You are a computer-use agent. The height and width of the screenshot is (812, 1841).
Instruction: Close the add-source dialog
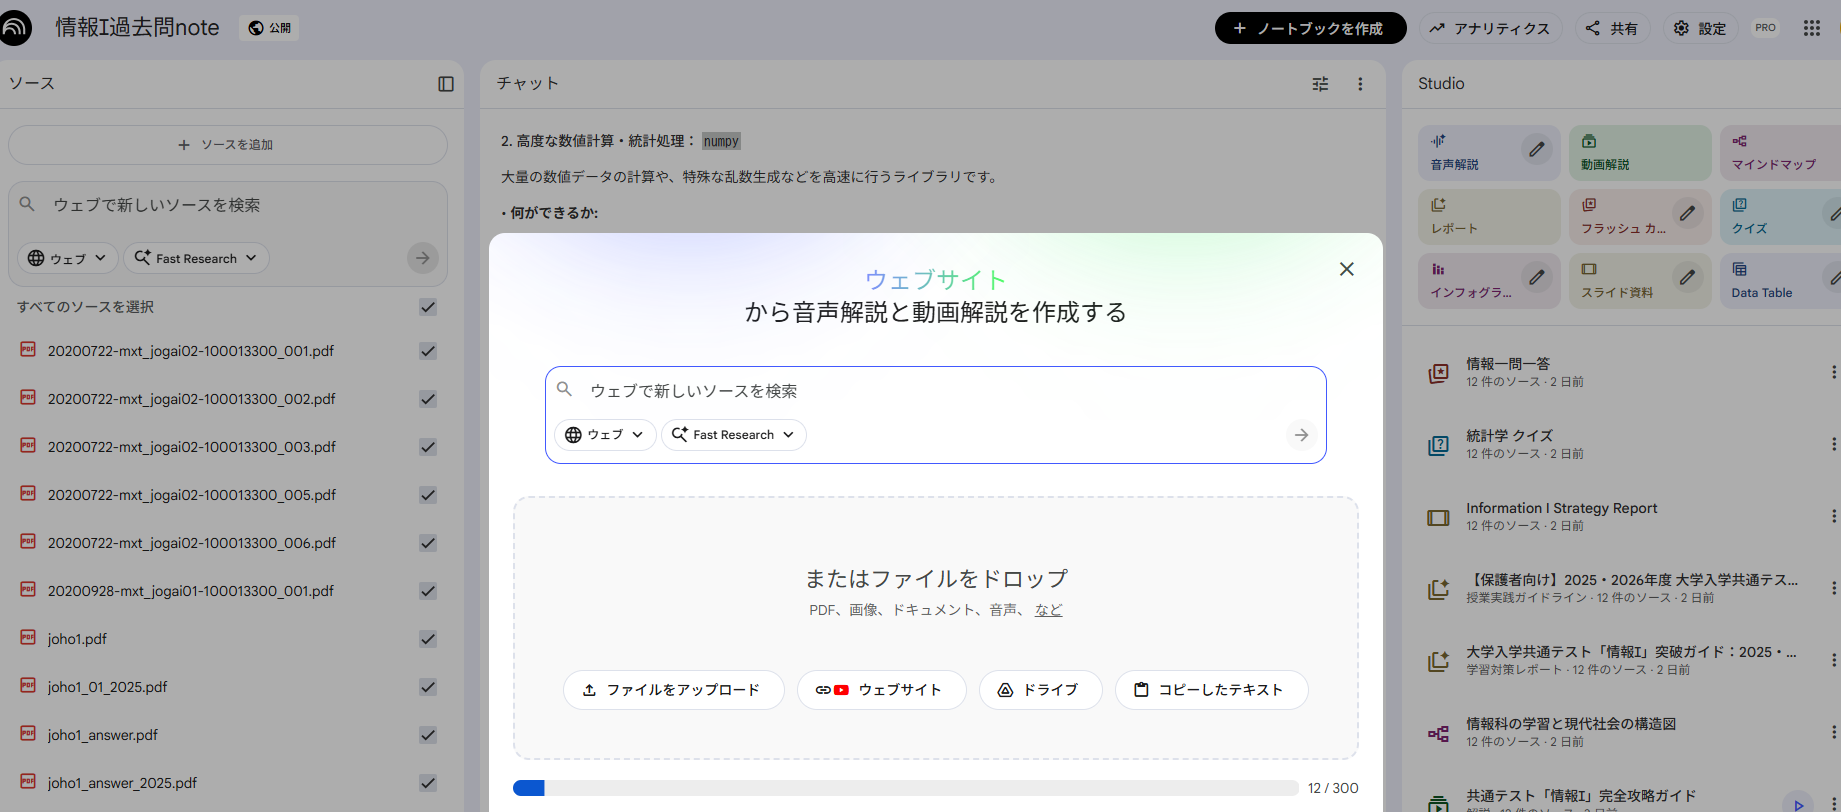click(1347, 269)
